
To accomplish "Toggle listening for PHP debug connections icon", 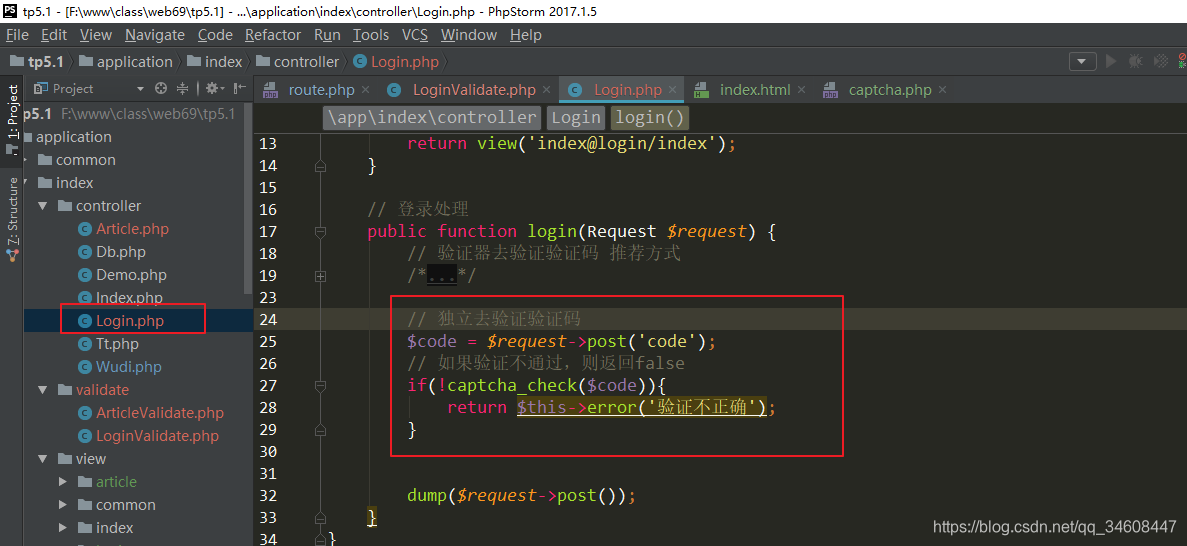I will pos(1182,61).
